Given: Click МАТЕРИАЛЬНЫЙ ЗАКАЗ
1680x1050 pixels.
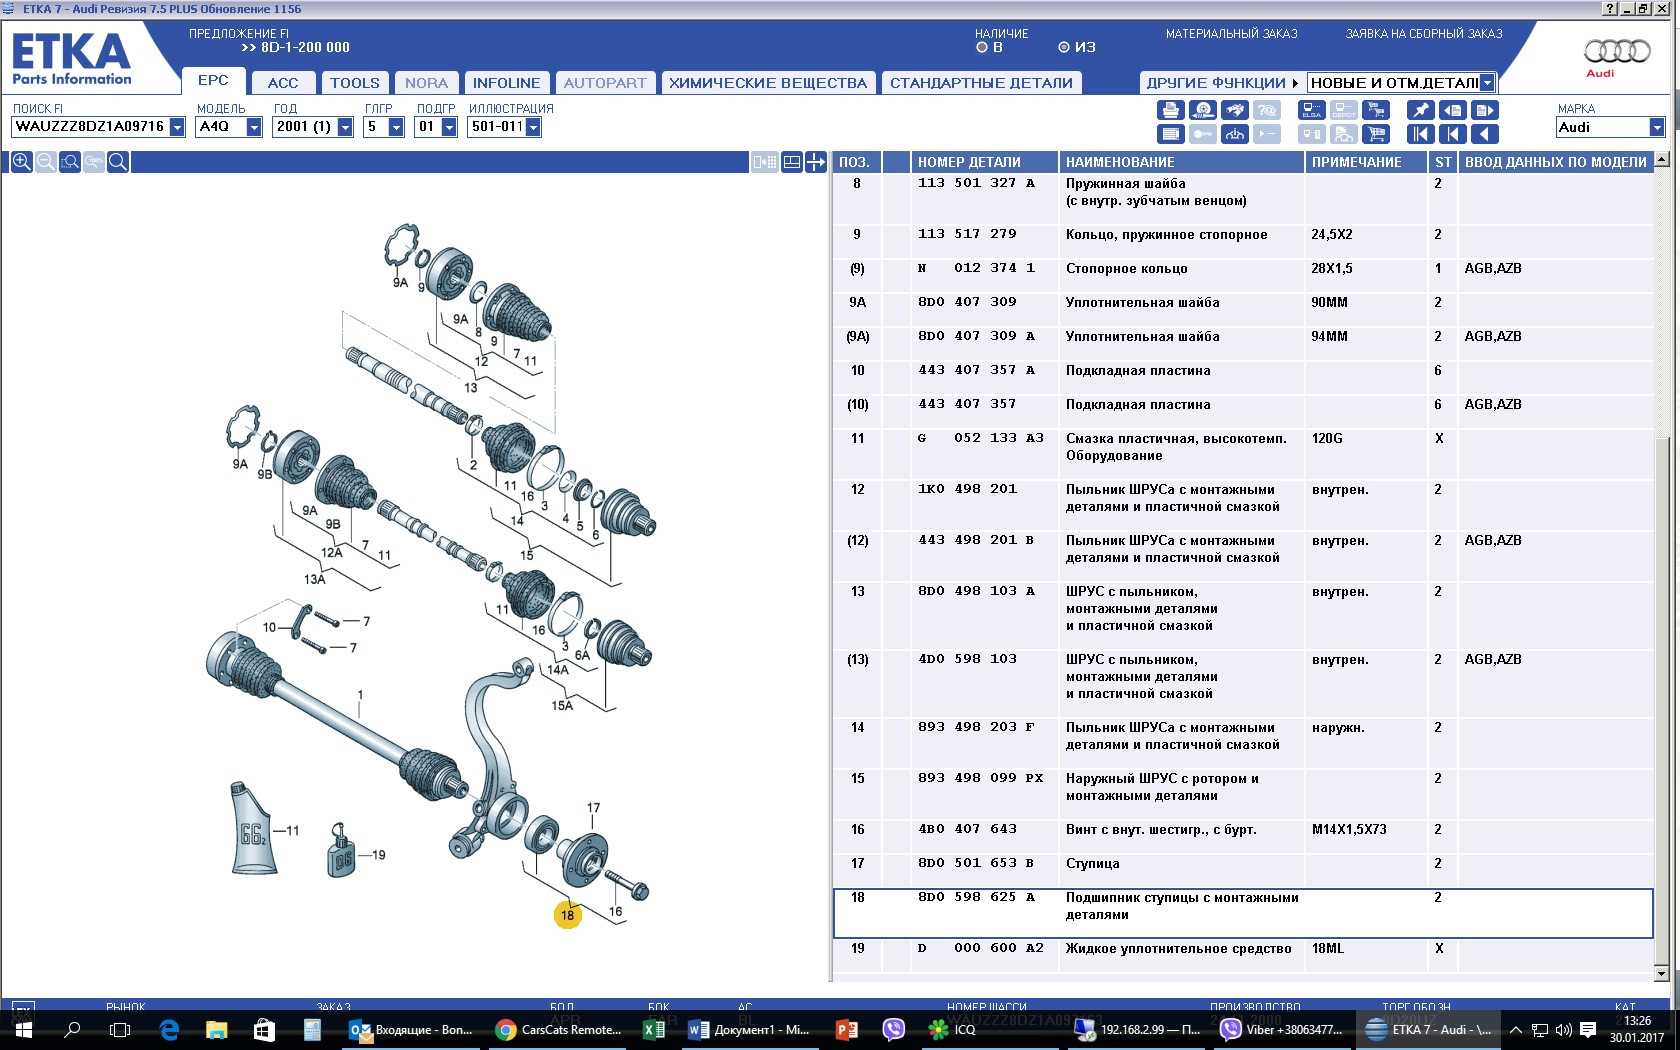Looking at the screenshot, I should pyautogui.click(x=1231, y=34).
